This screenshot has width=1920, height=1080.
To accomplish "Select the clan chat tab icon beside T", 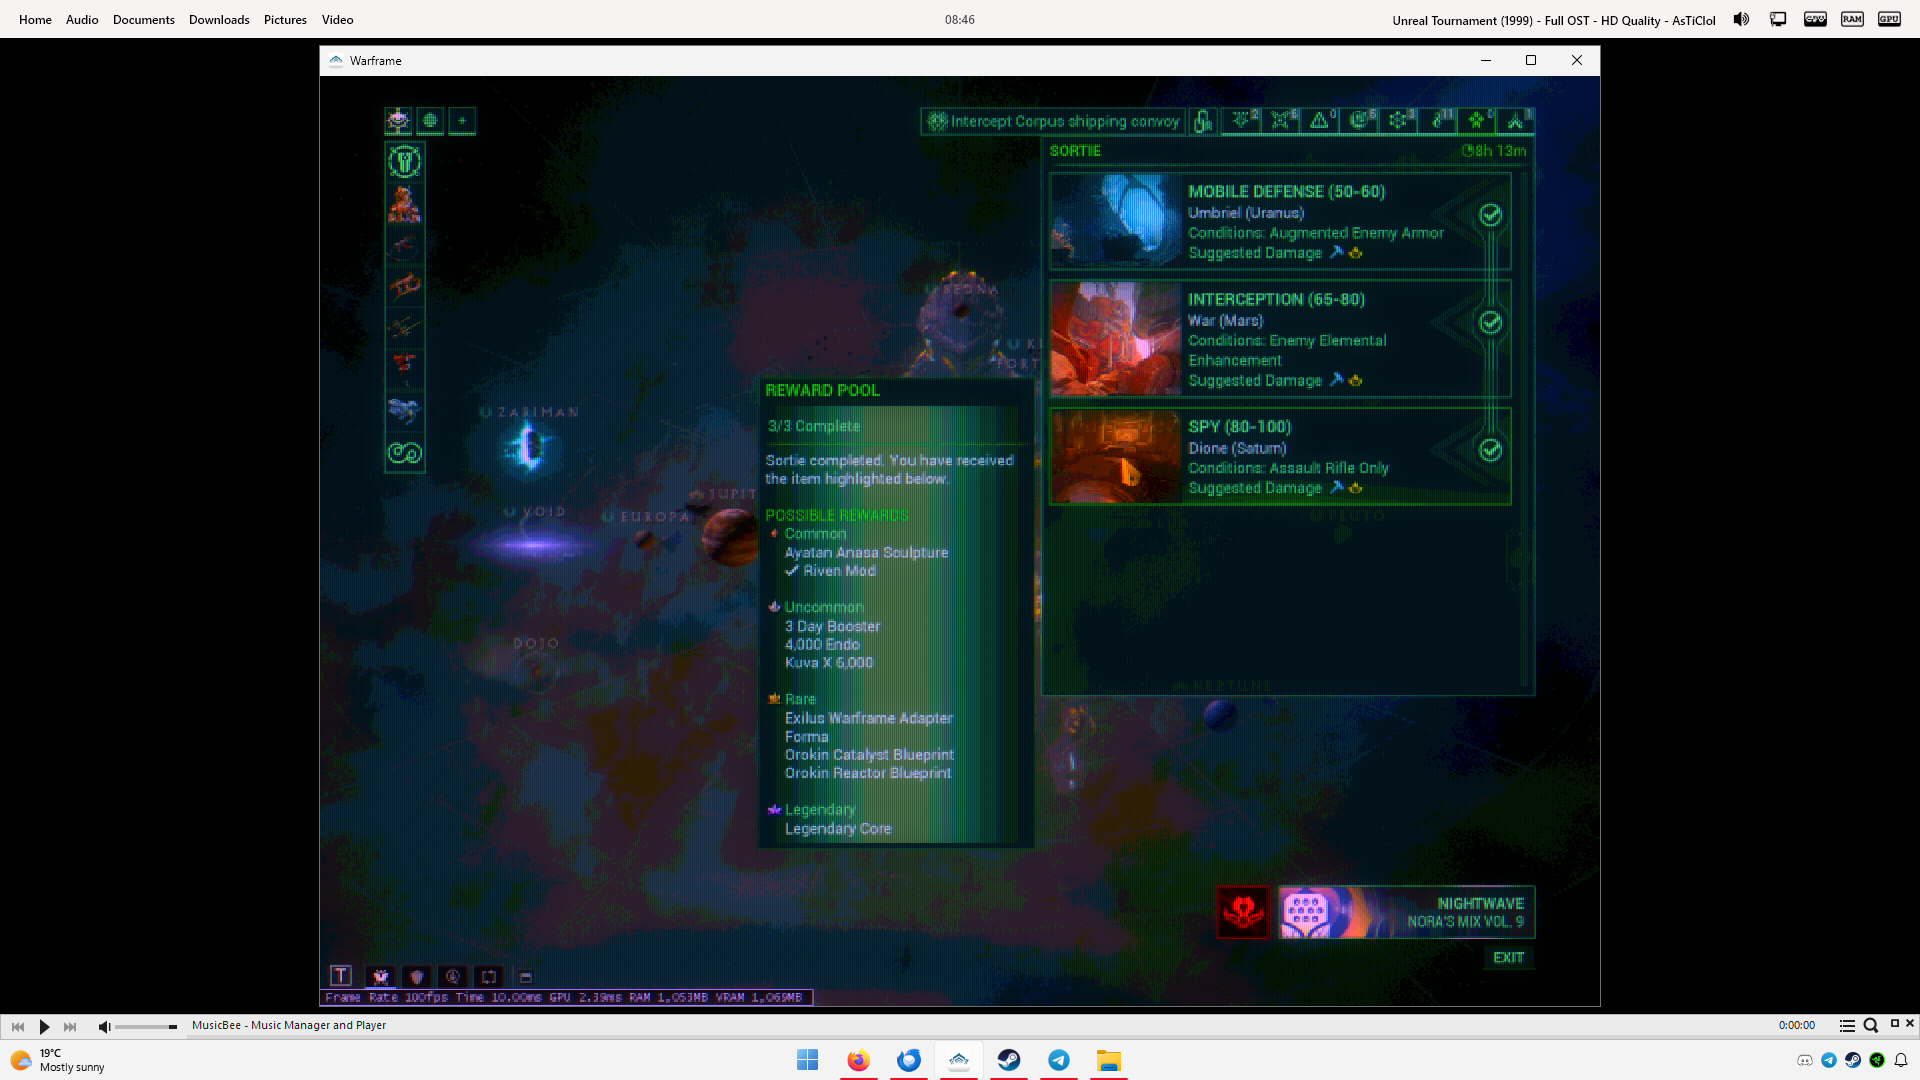I will tap(380, 976).
